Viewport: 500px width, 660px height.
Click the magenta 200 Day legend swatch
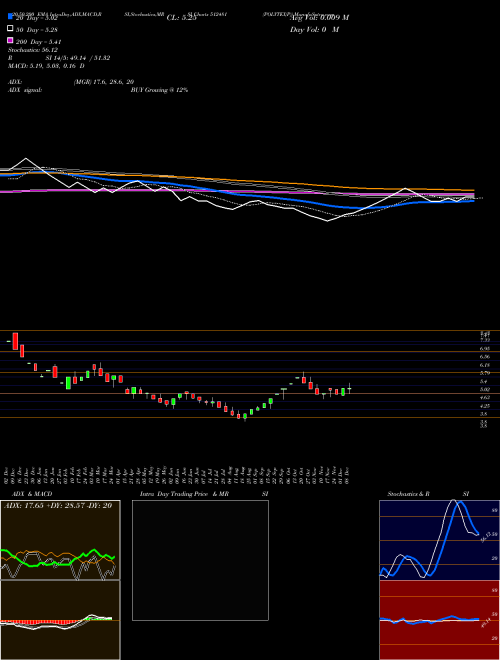click(x=10, y=40)
